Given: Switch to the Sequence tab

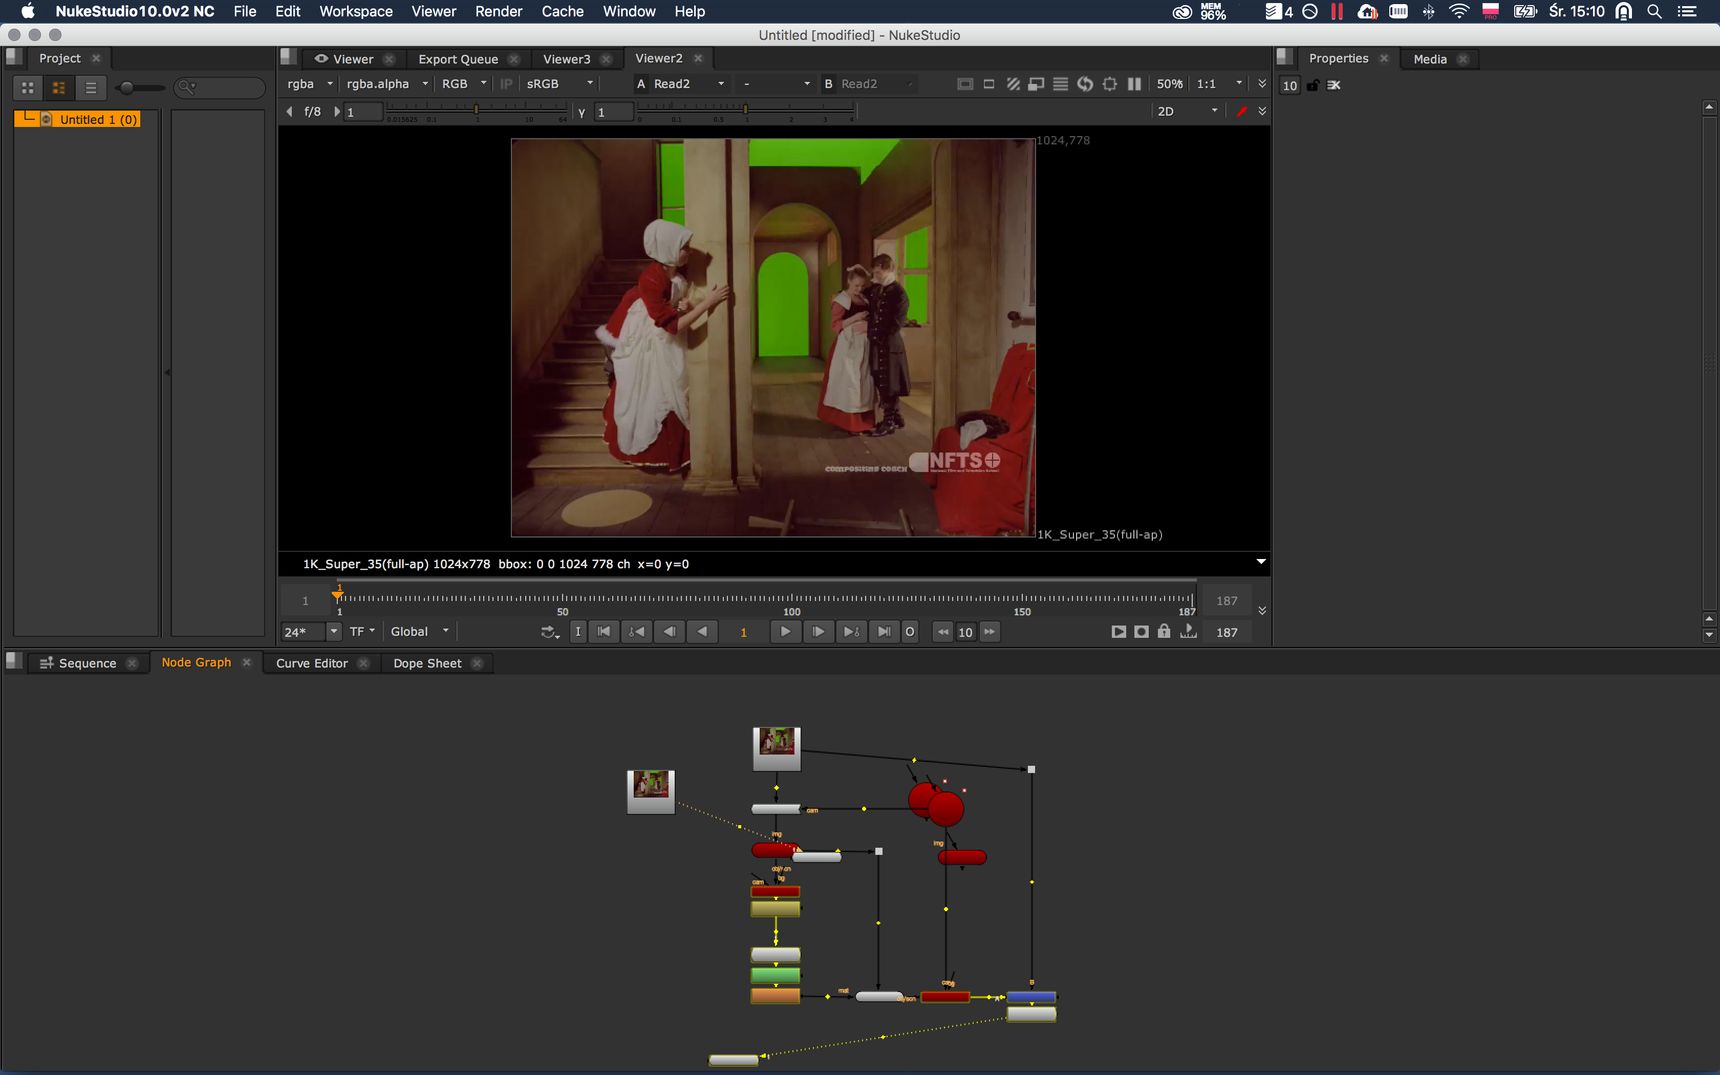Looking at the screenshot, I should point(87,663).
